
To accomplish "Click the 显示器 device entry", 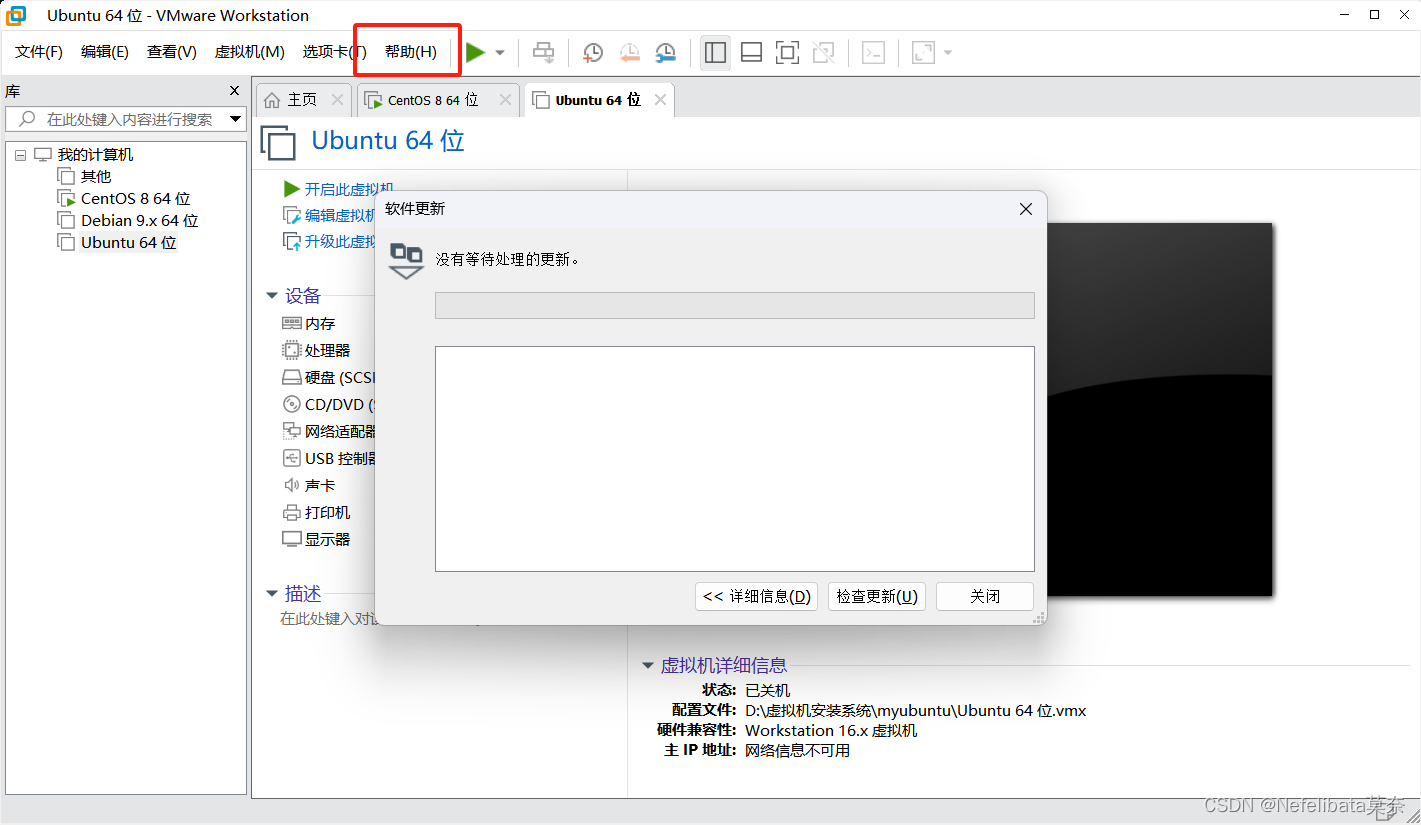I will click(x=316, y=540).
